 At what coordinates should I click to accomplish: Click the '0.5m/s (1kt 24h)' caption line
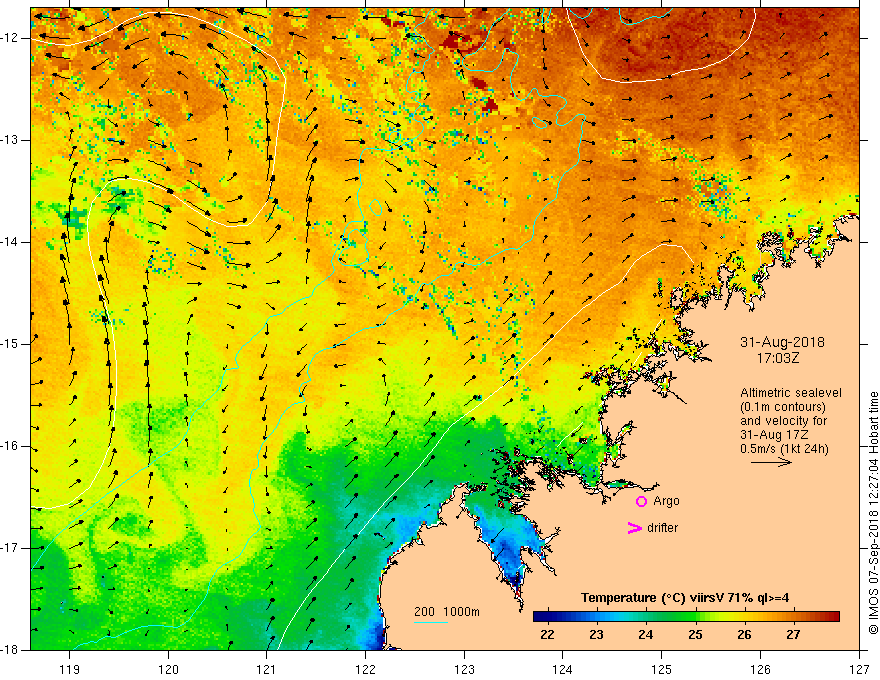[784, 449]
